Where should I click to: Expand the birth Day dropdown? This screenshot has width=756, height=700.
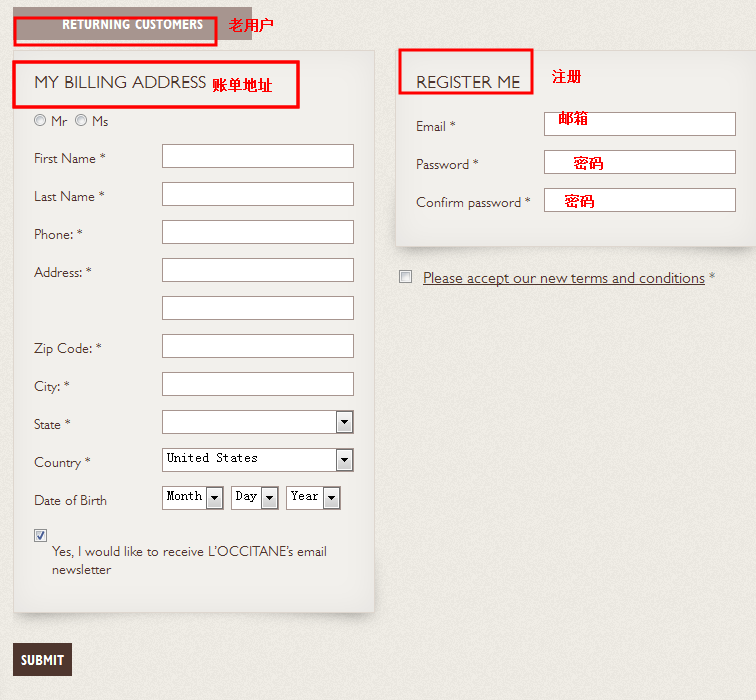[x=254, y=498]
